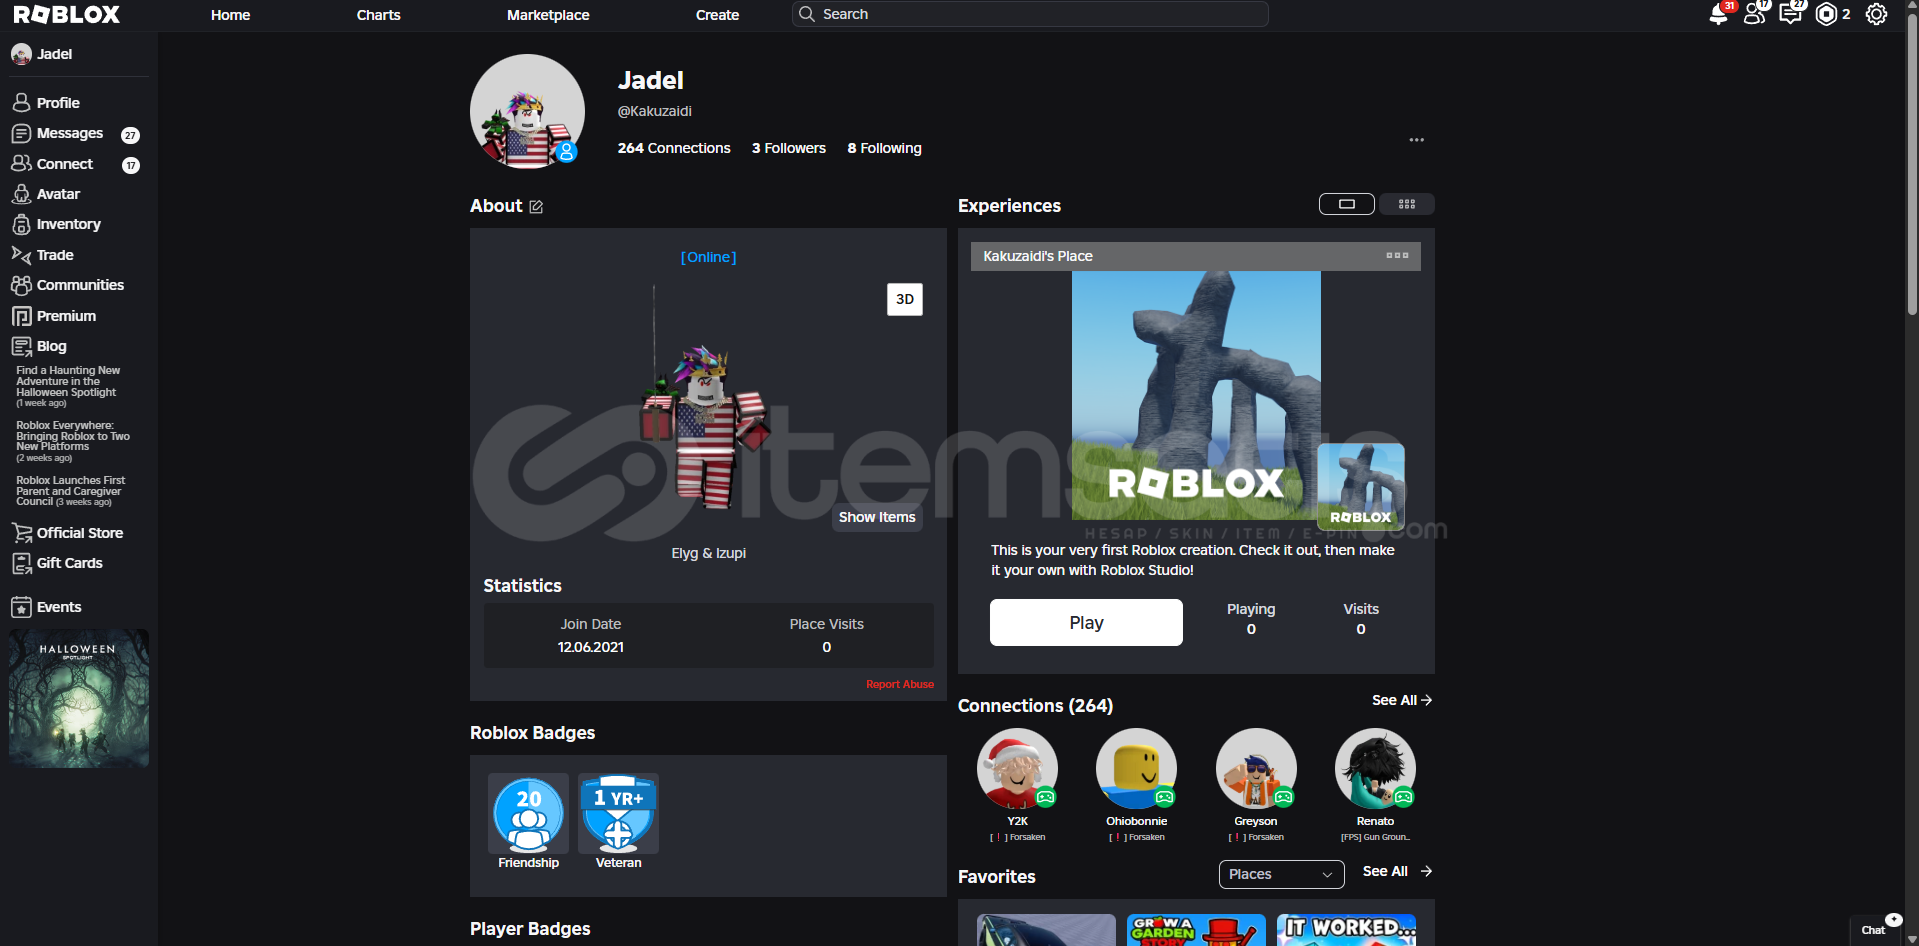Click the "[Online]" status text
The height and width of the screenshot is (946, 1919).
click(709, 257)
